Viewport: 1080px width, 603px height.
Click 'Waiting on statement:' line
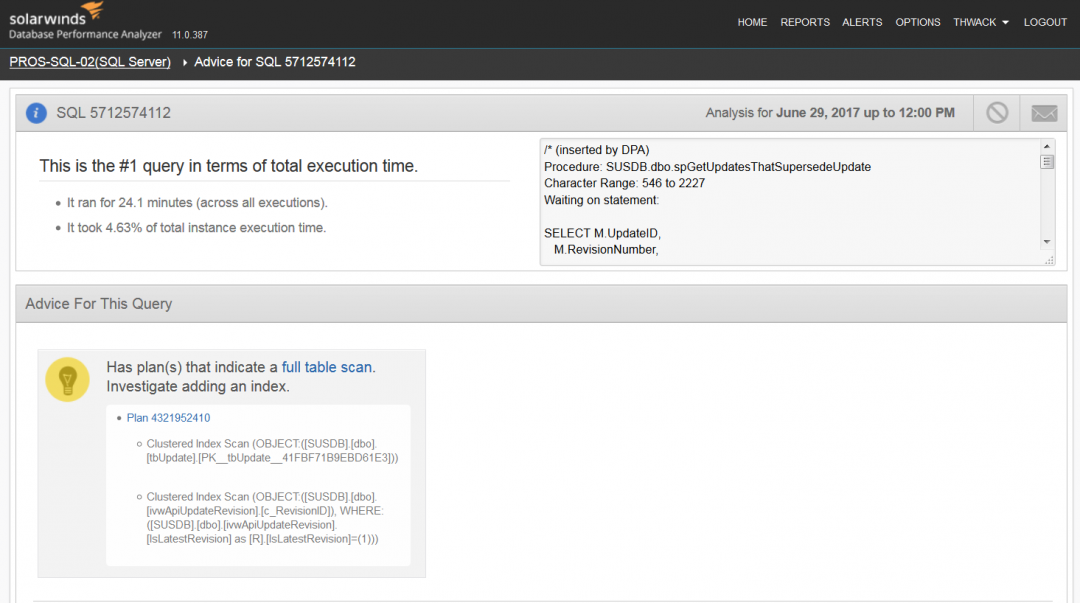pos(601,200)
